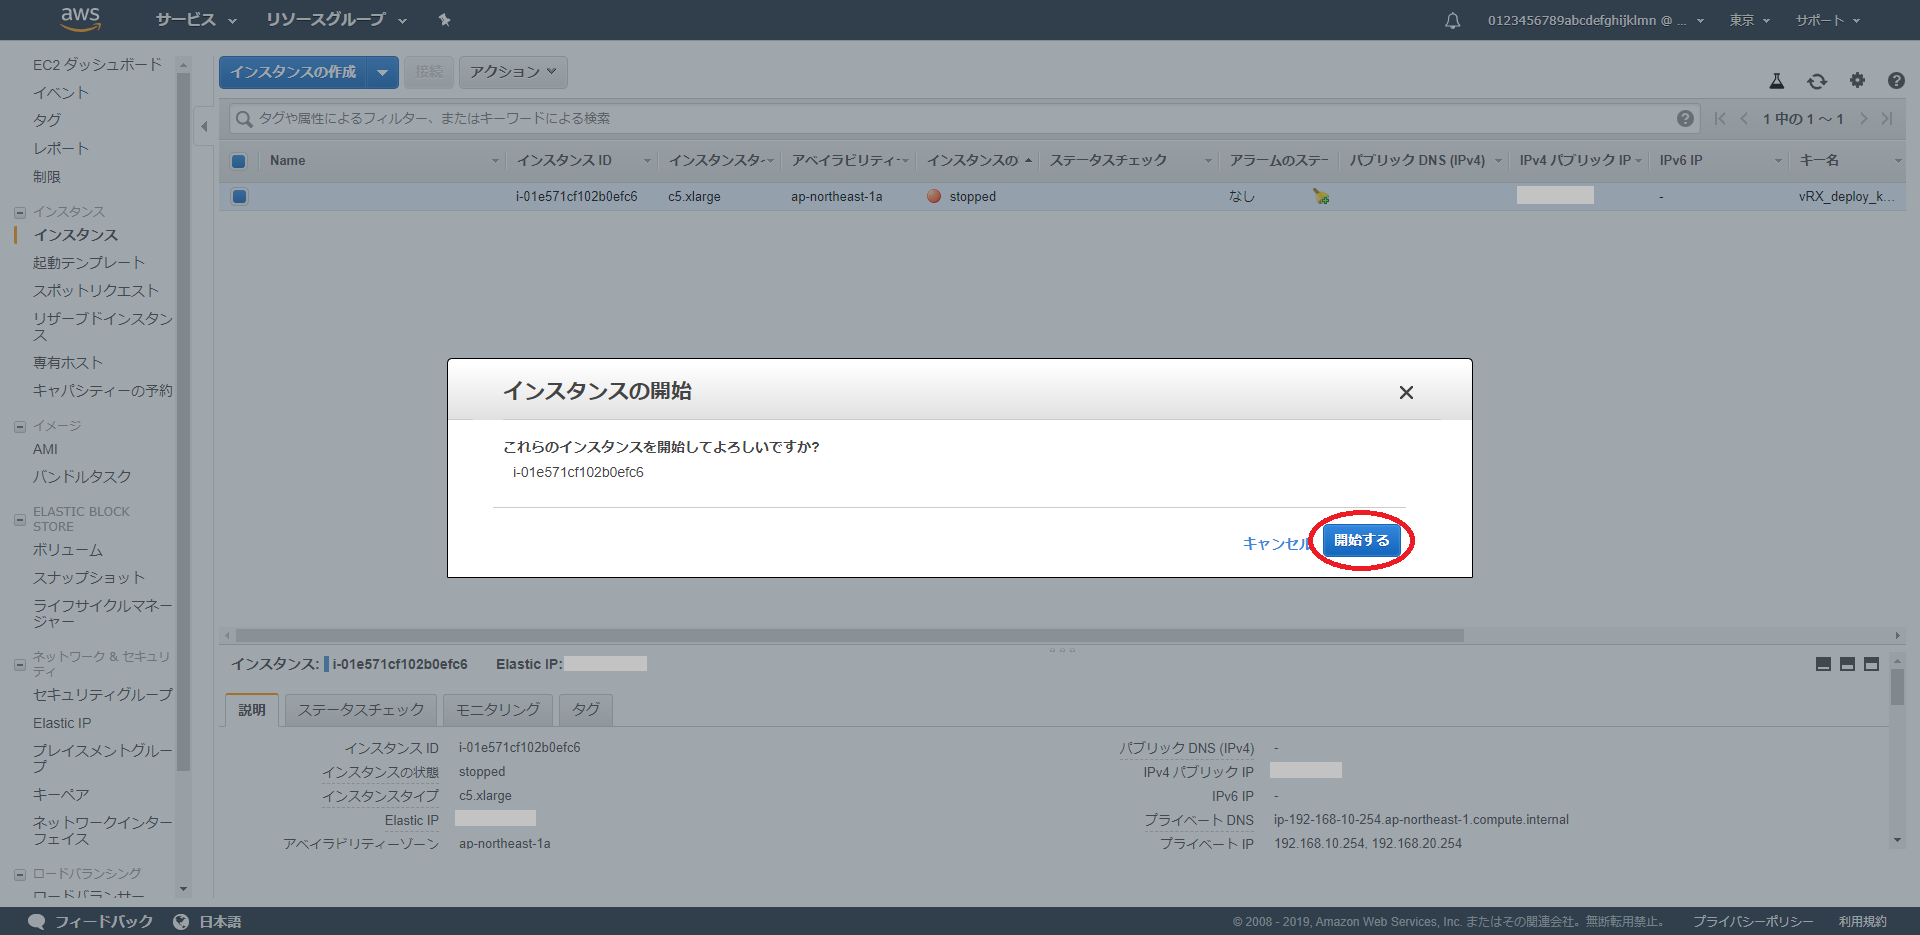Close the インスタンスの開始 dialog
The width and height of the screenshot is (1920, 935).
click(x=1406, y=393)
